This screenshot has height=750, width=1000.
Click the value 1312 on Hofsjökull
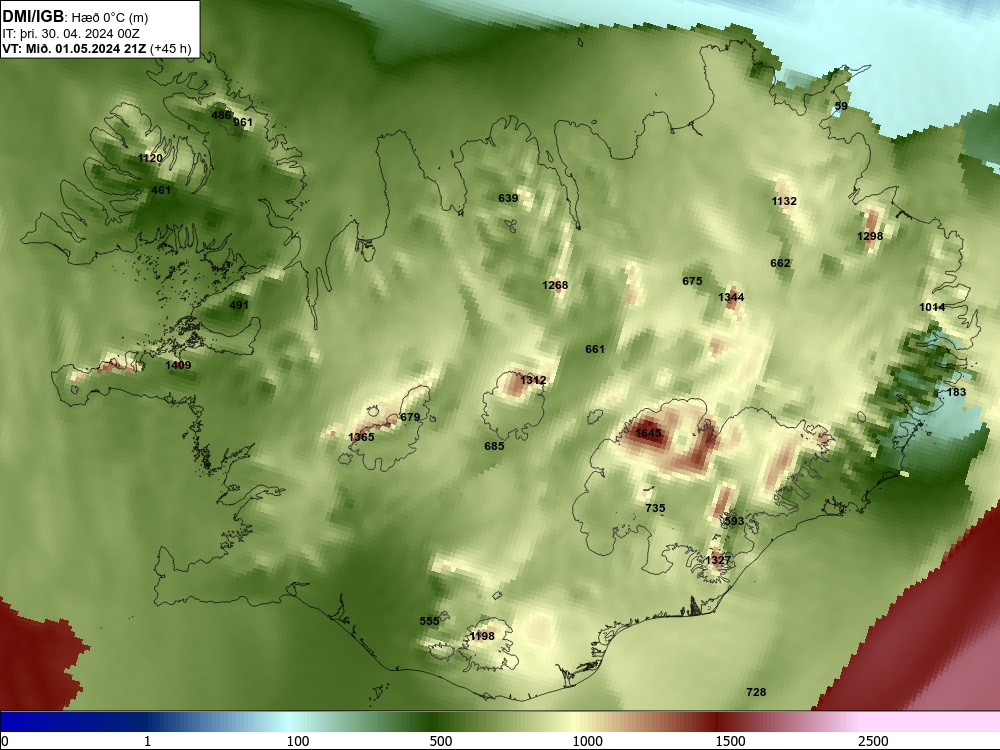point(533,380)
